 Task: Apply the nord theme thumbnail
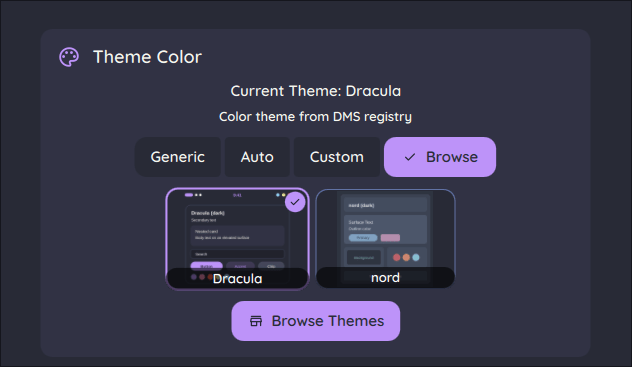tap(385, 238)
